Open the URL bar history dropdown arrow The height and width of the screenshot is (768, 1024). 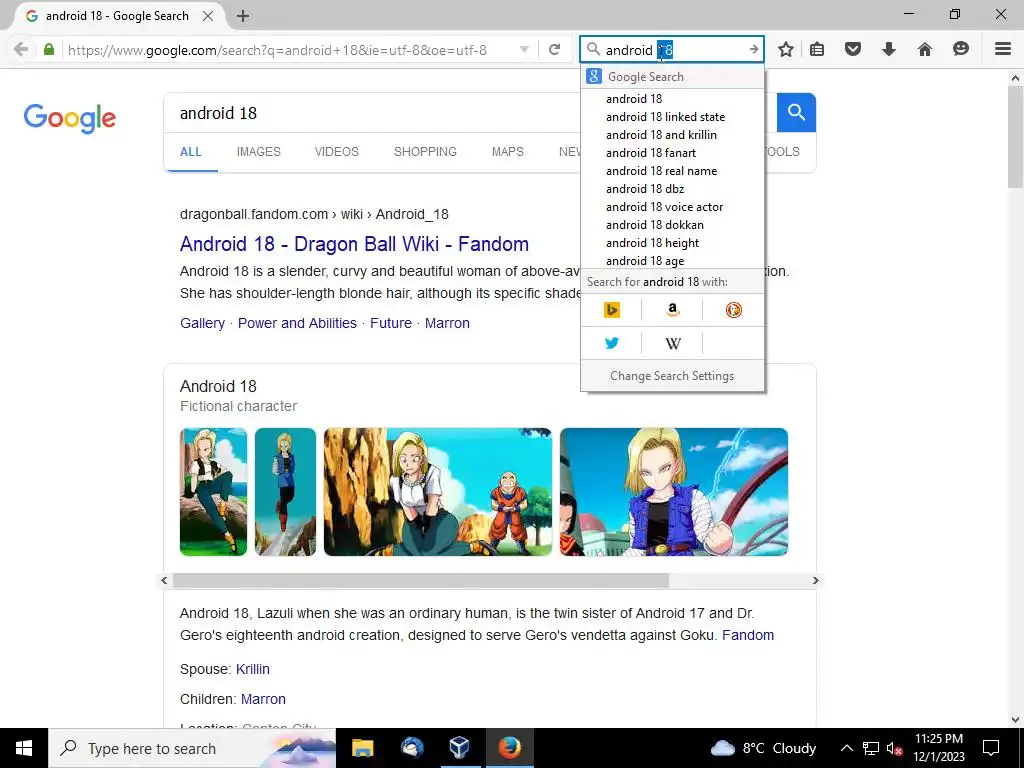click(524, 50)
